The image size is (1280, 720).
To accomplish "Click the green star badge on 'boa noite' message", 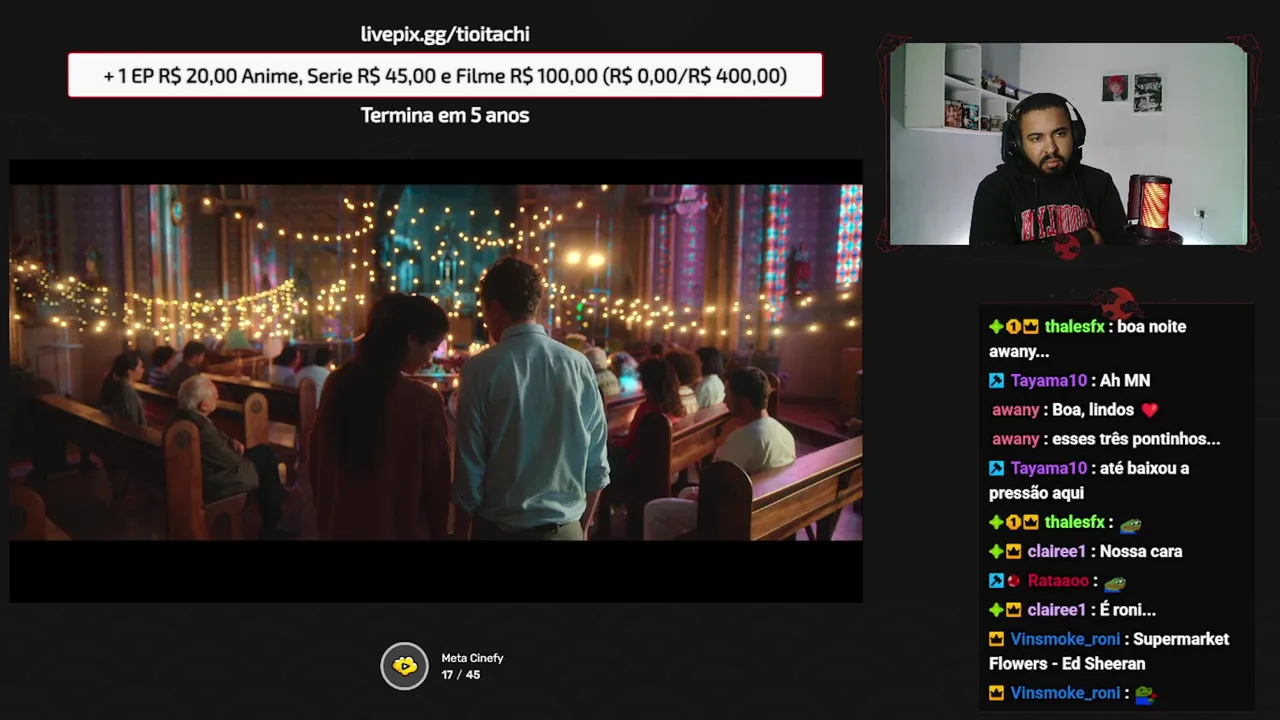I will pos(996,327).
